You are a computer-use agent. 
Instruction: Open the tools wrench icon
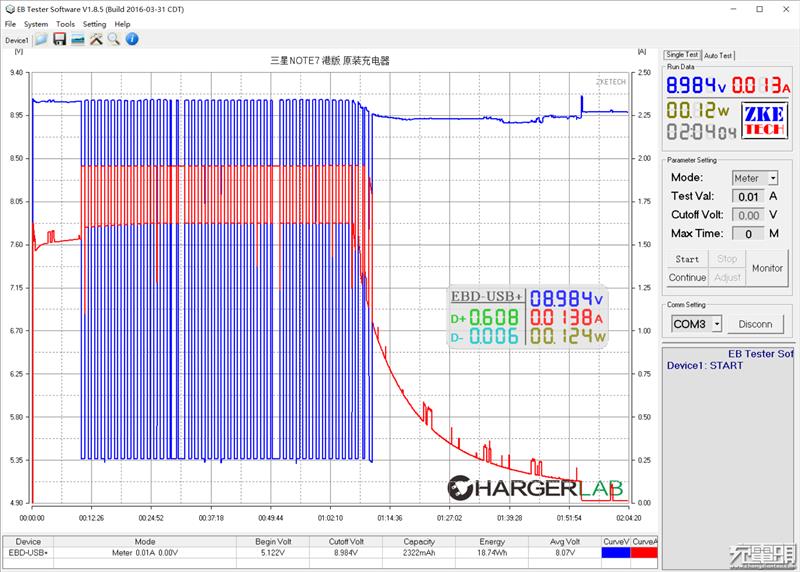tap(96, 39)
